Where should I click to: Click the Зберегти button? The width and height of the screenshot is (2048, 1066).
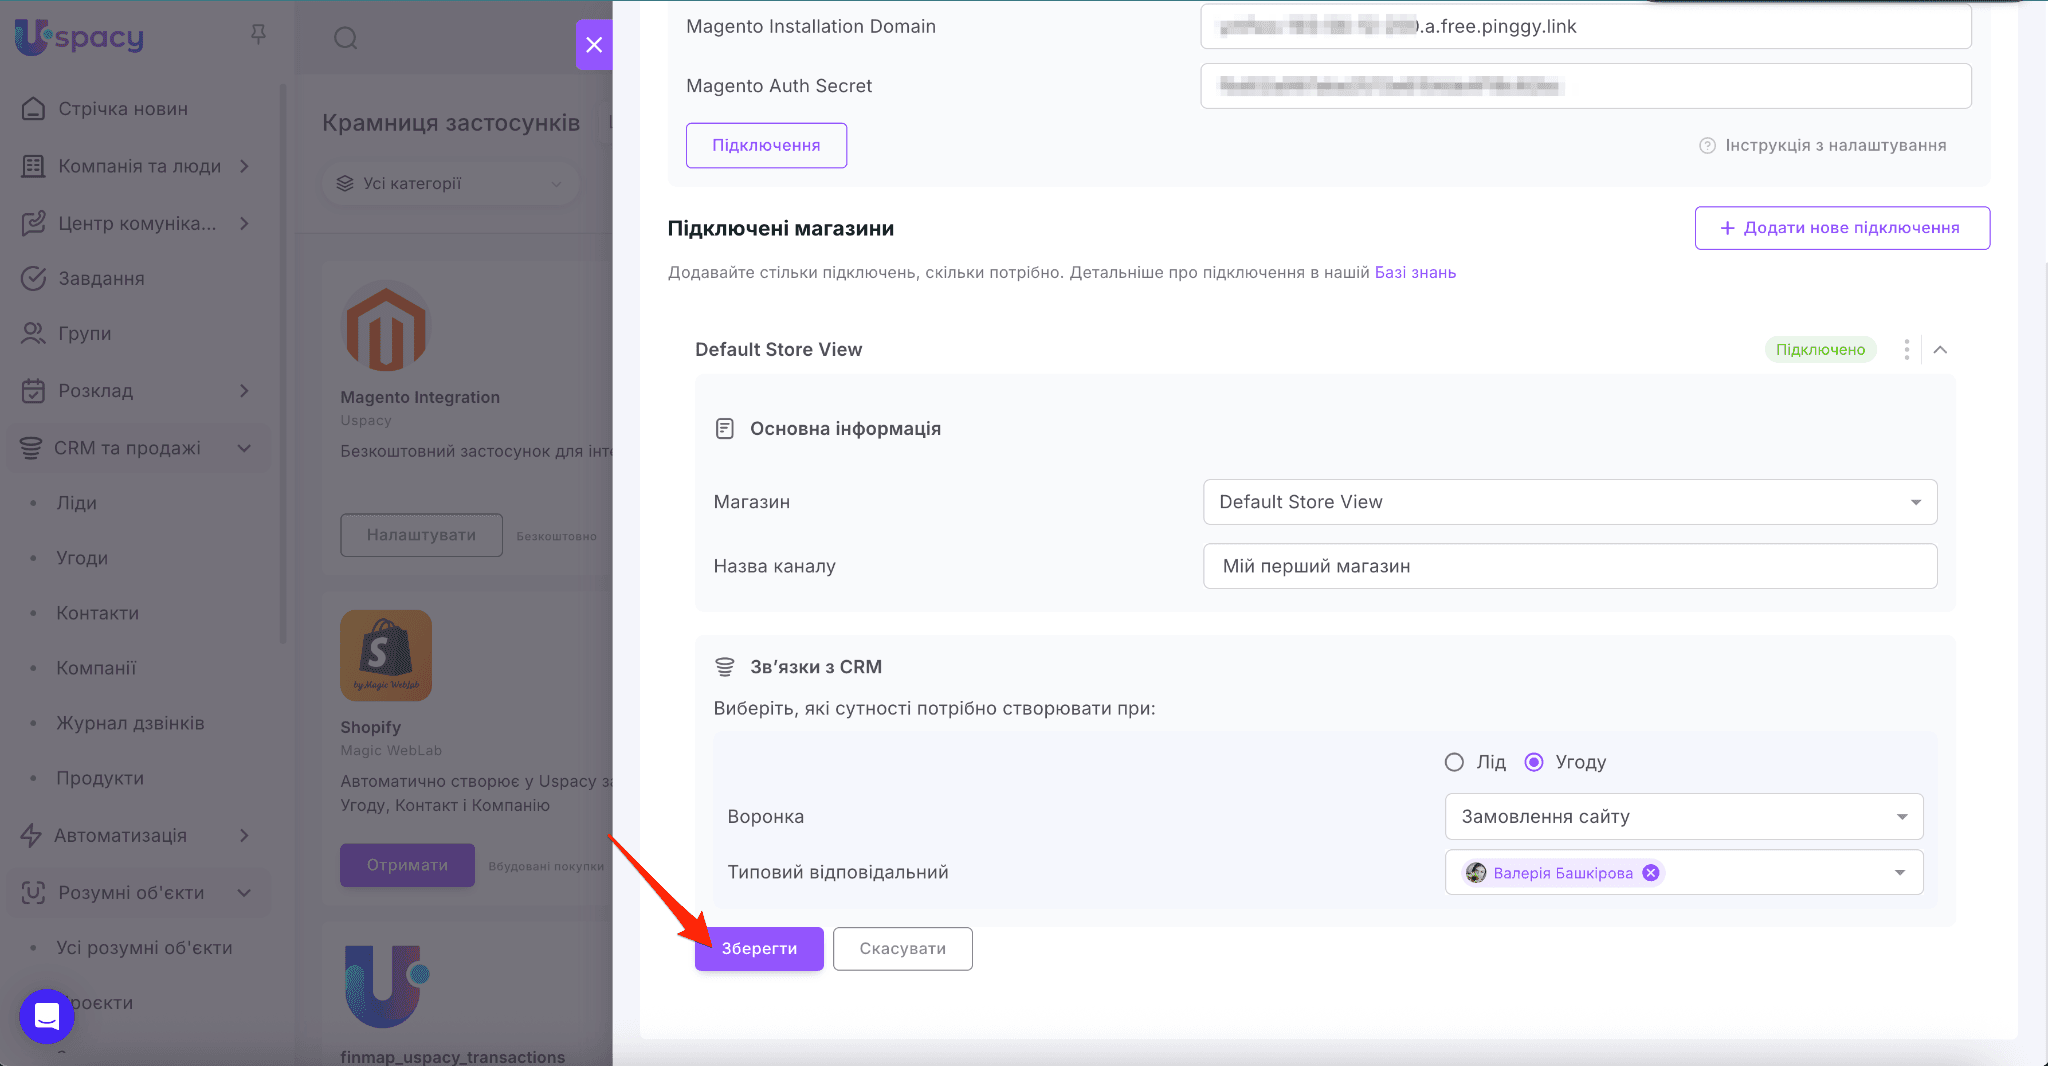coord(759,949)
